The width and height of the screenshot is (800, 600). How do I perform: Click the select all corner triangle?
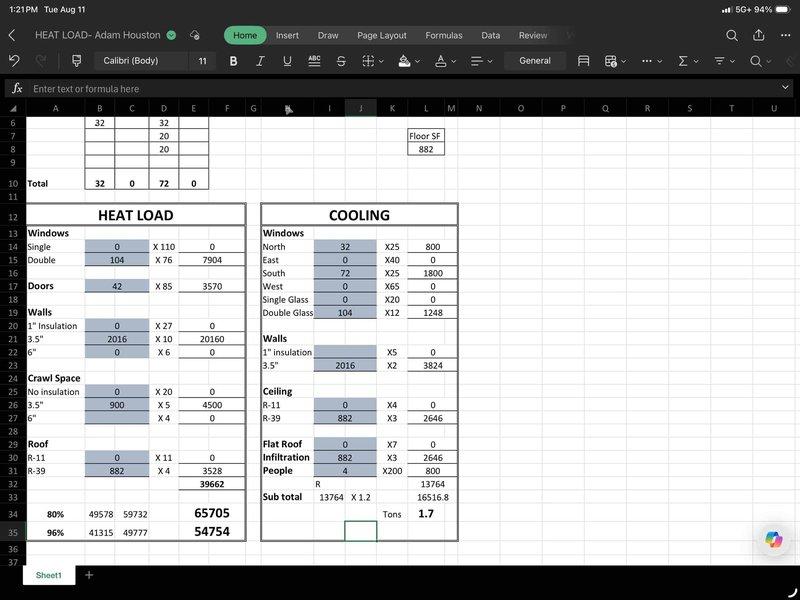click(x=13, y=108)
